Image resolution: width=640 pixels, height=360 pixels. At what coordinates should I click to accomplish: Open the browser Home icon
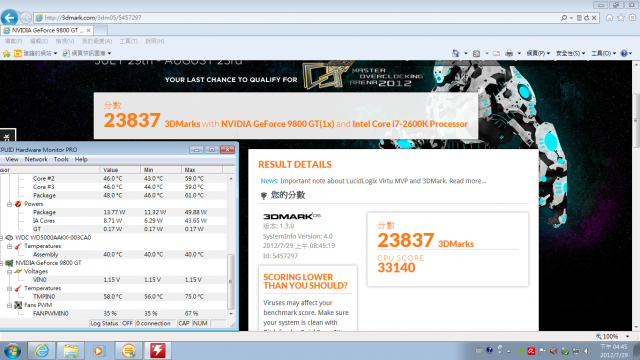pos(609,18)
